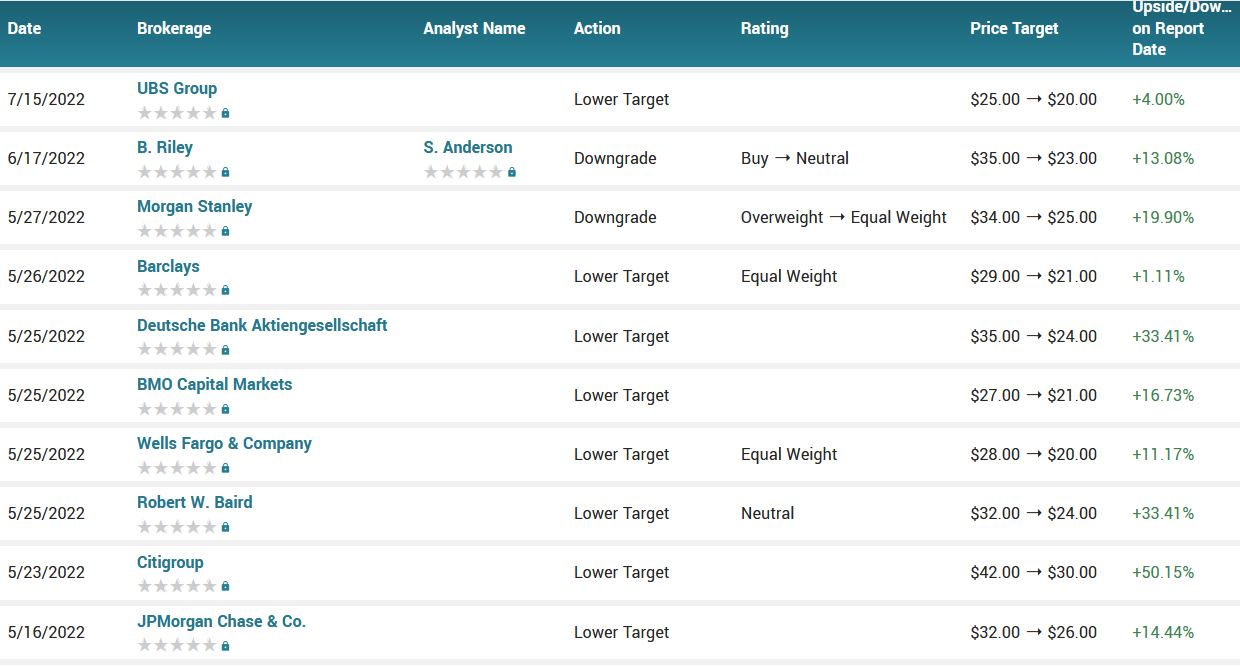Click Lower Target action in UBS Group row
Screen dimensions: 1240x666
[x=622, y=99]
